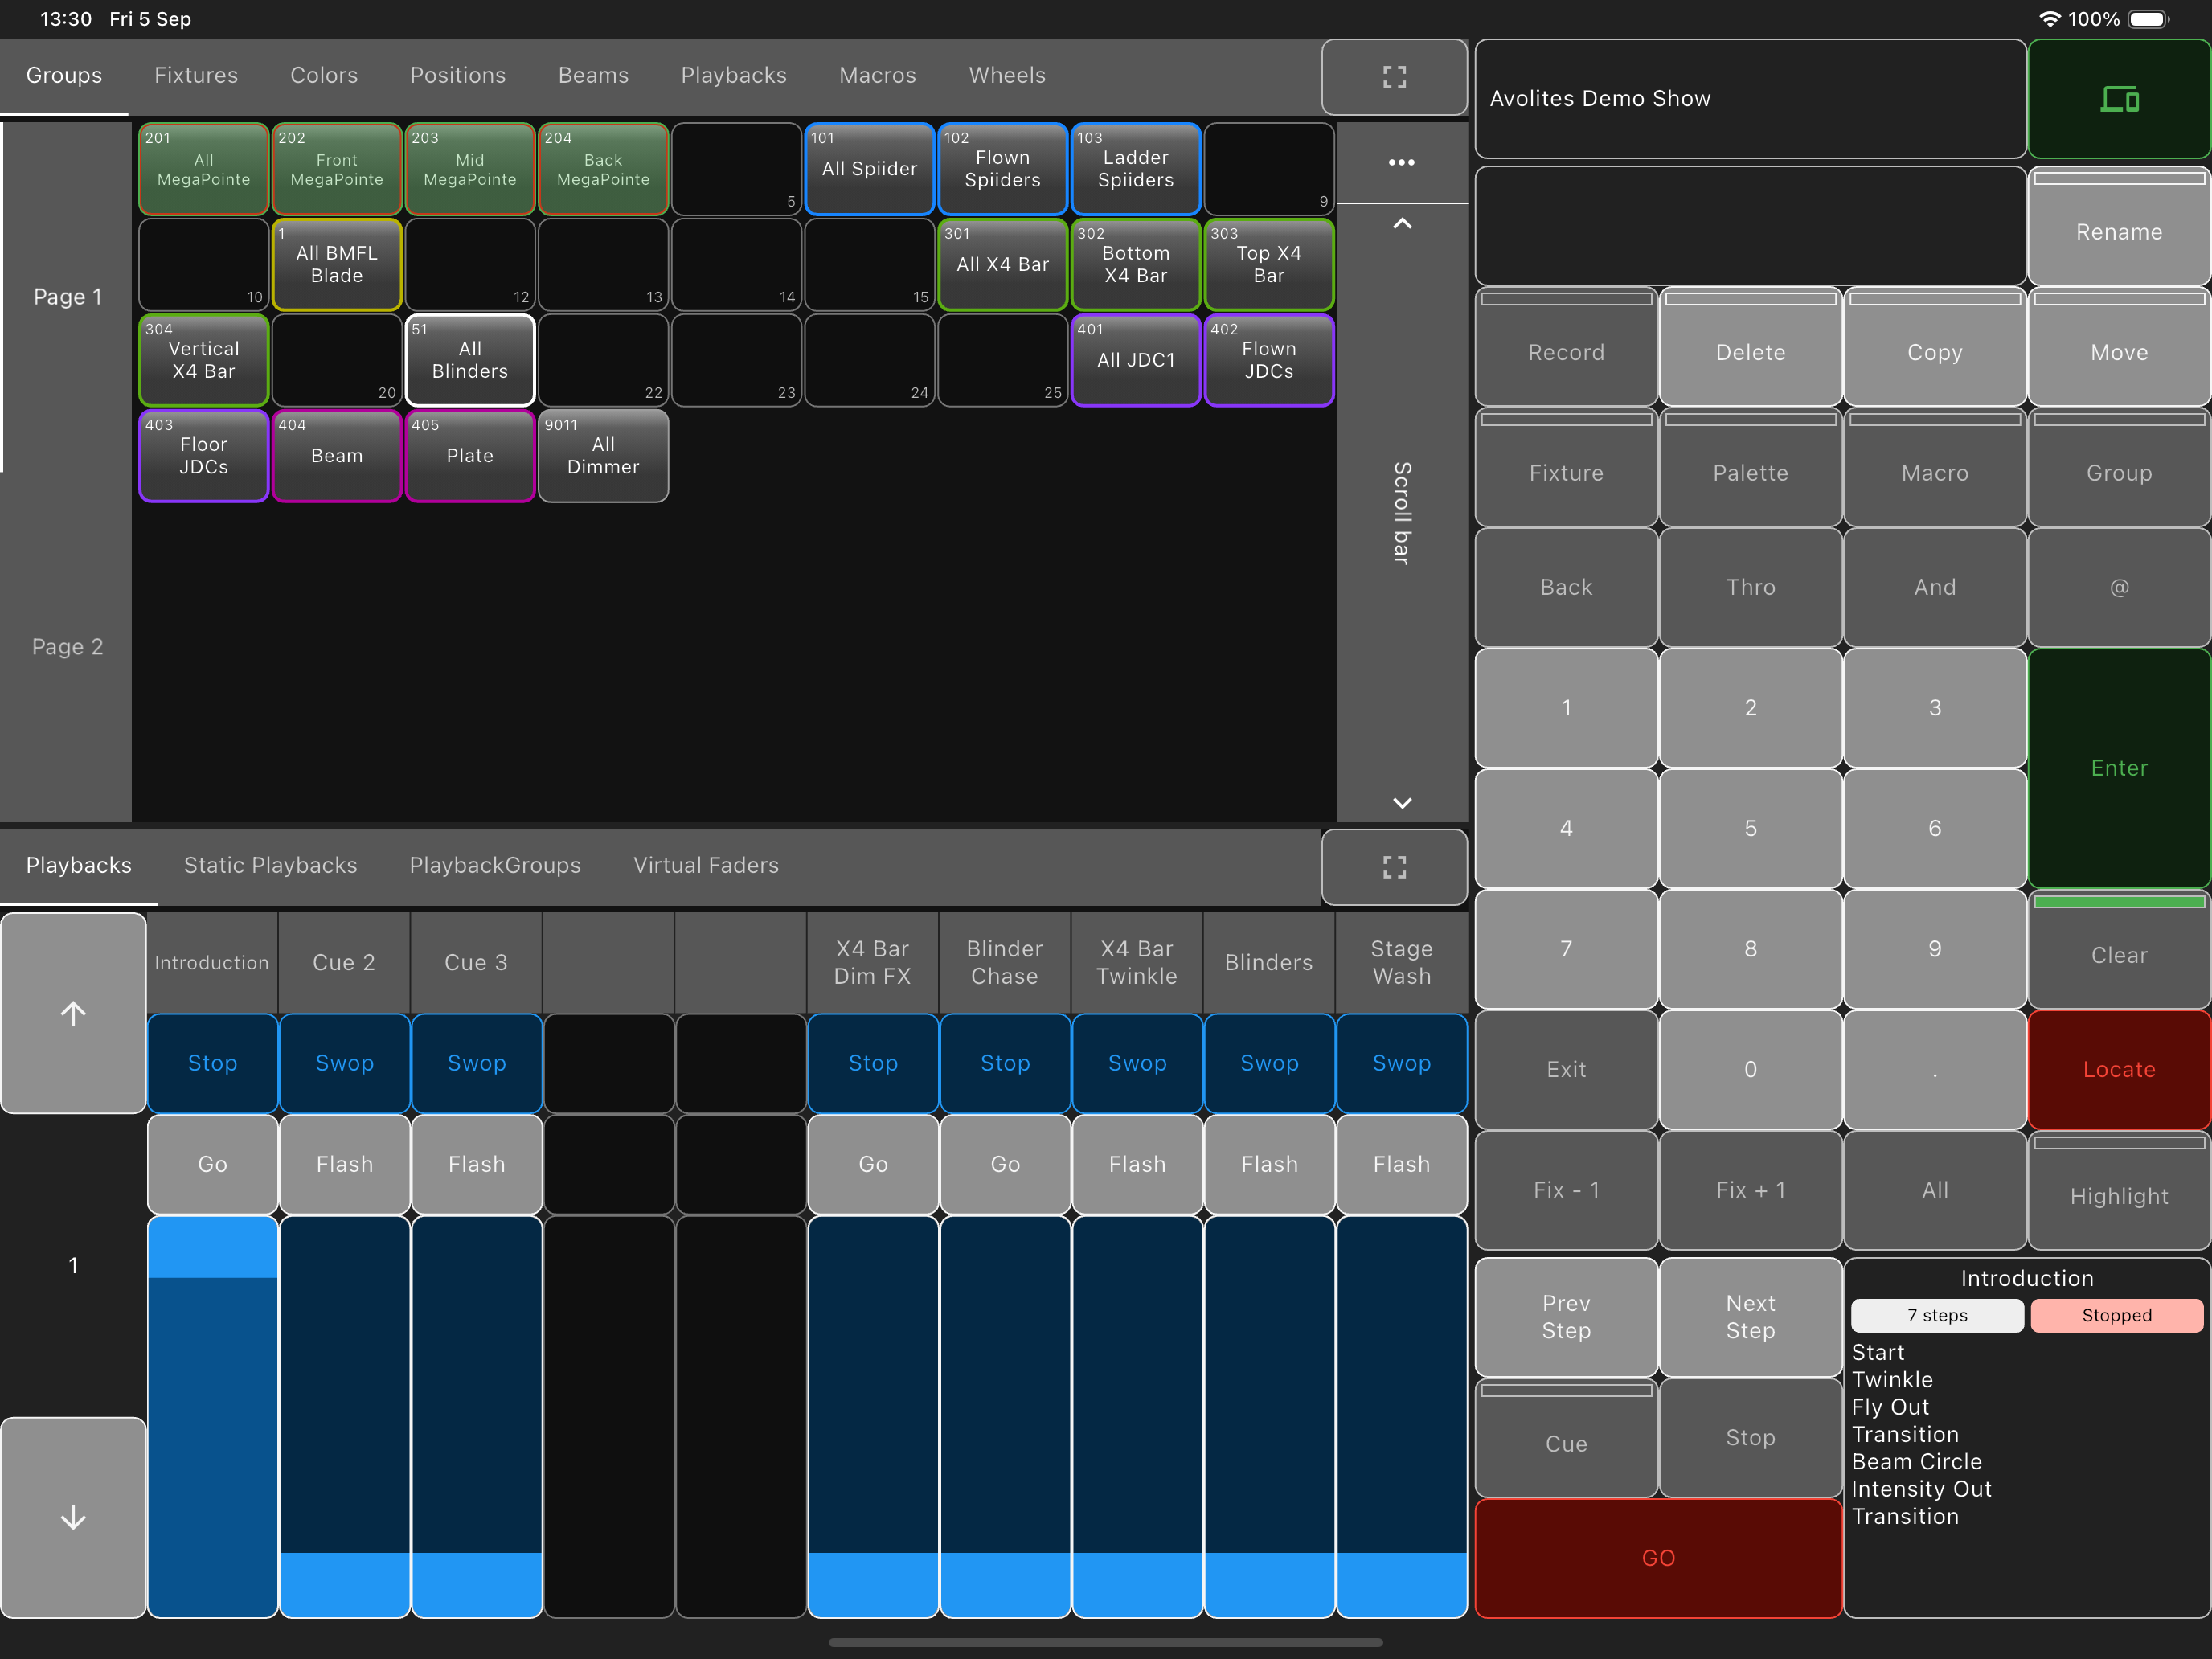This screenshot has height=1659, width=2212.
Task: Select the All BMFL Blade group
Action: point(337,264)
